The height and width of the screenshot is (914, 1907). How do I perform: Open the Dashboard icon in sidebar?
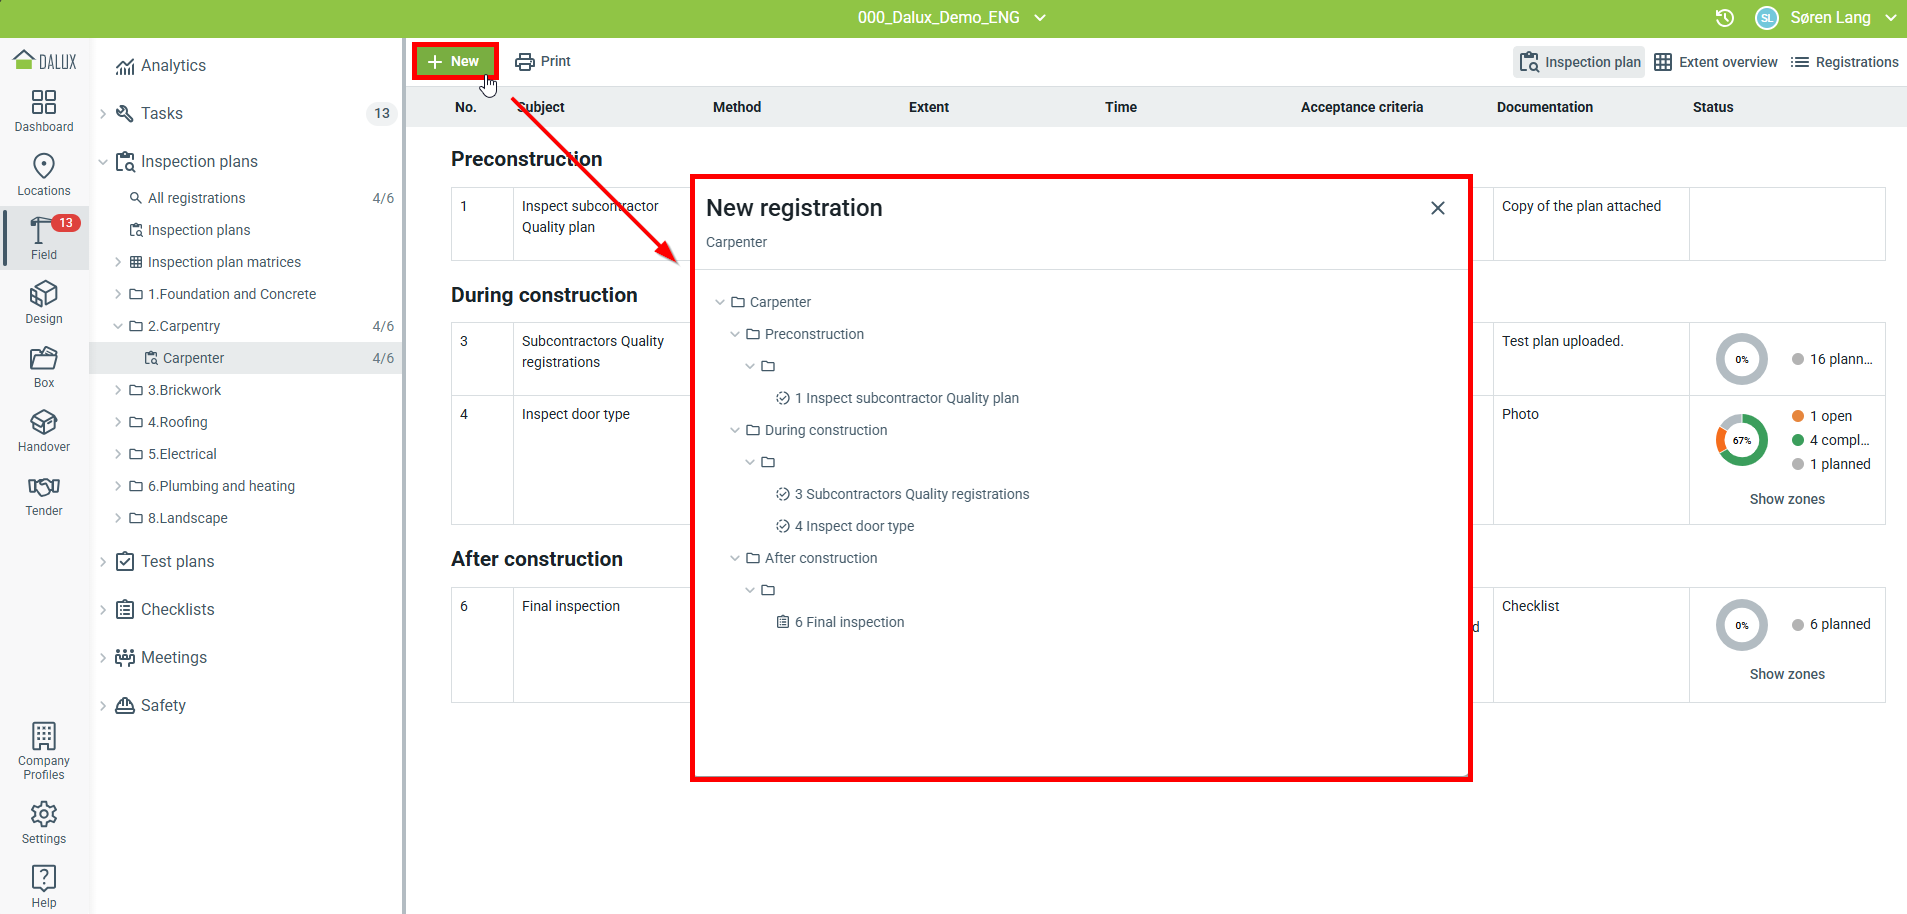click(x=44, y=110)
